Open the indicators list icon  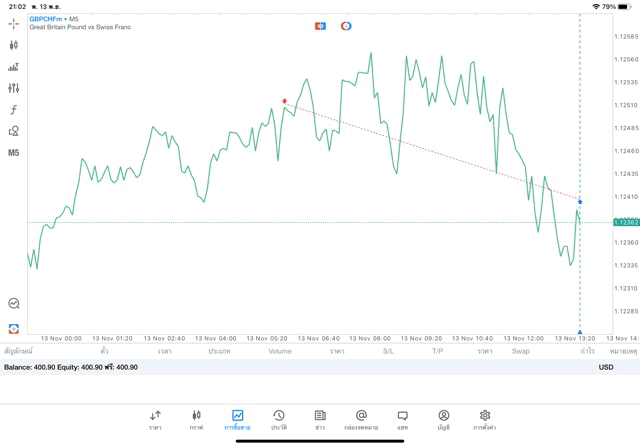pos(14,67)
